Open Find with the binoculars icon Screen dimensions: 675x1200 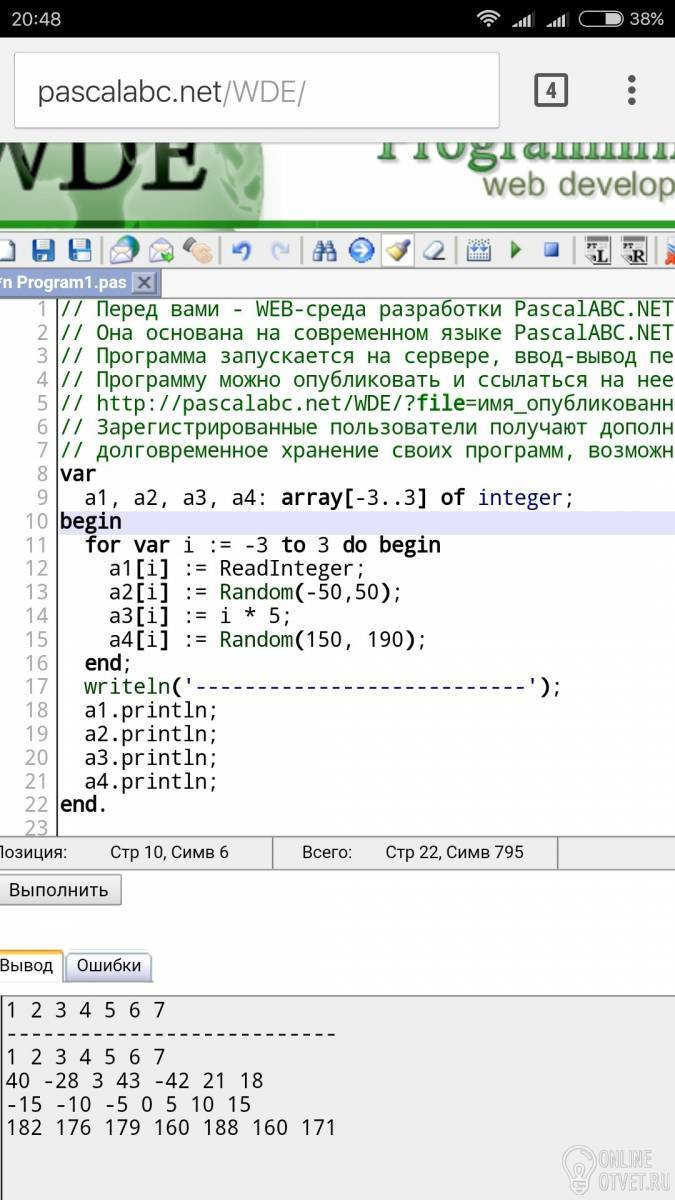click(x=324, y=250)
